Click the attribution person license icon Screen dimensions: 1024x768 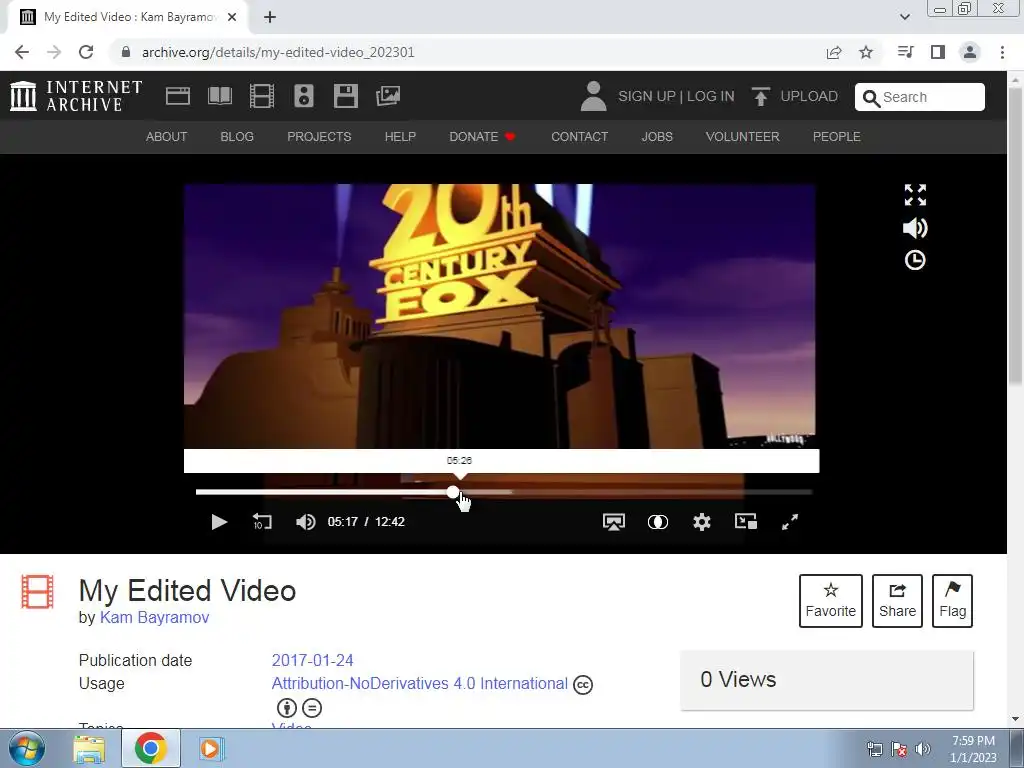coord(287,708)
